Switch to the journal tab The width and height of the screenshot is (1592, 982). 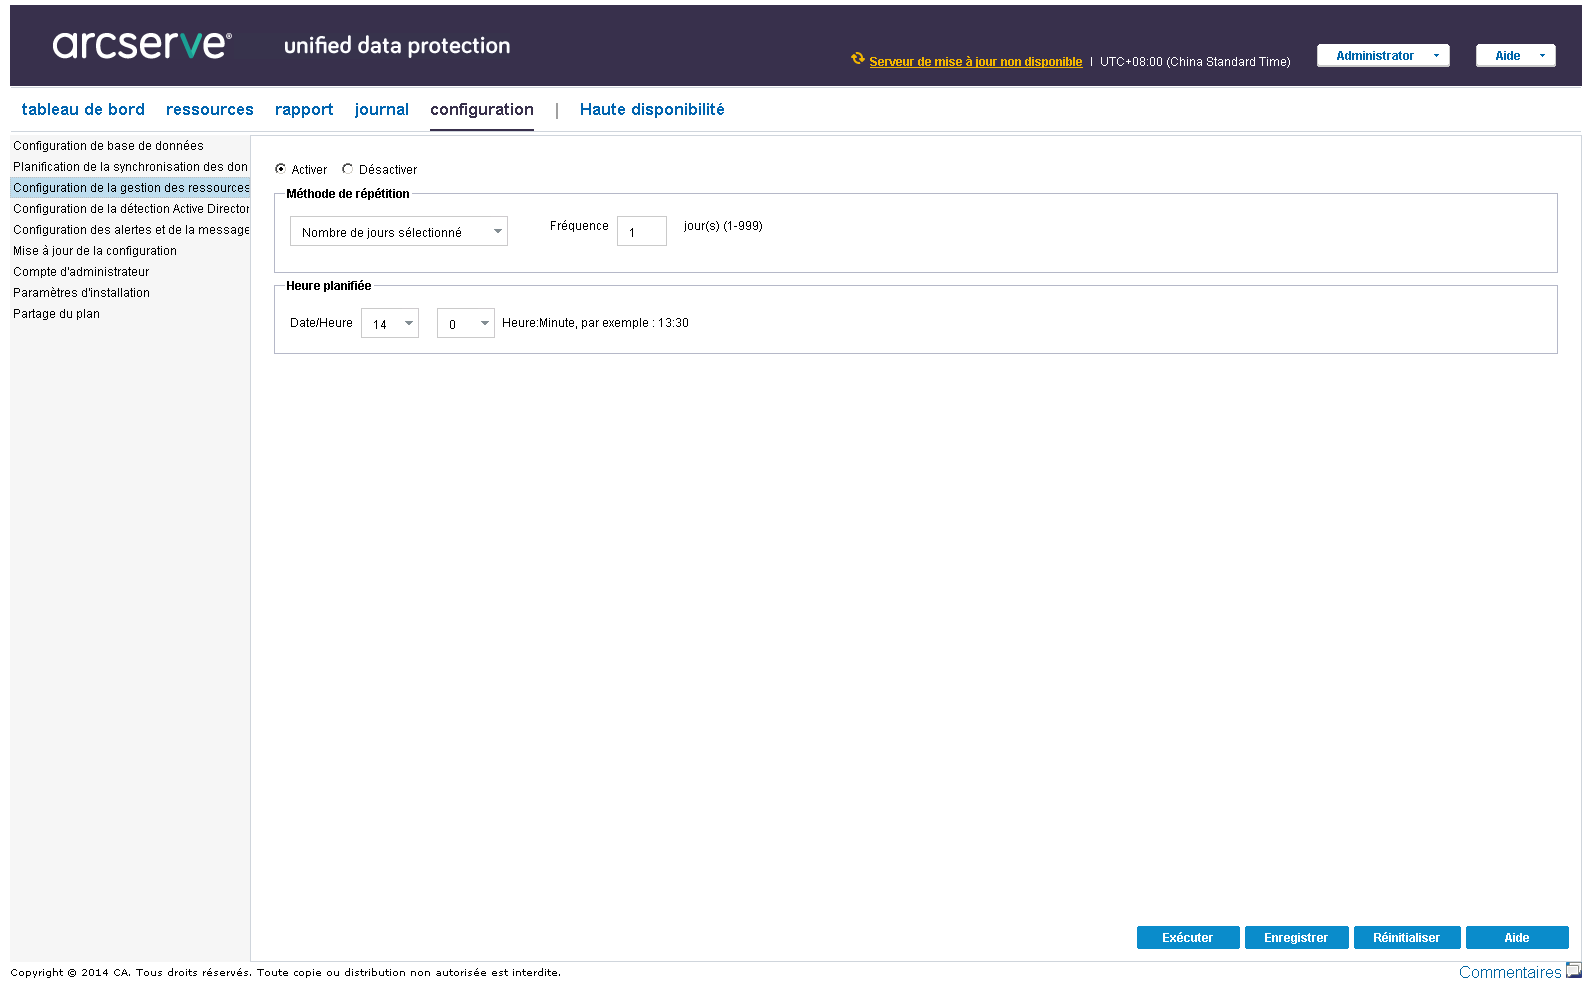coord(381,110)
